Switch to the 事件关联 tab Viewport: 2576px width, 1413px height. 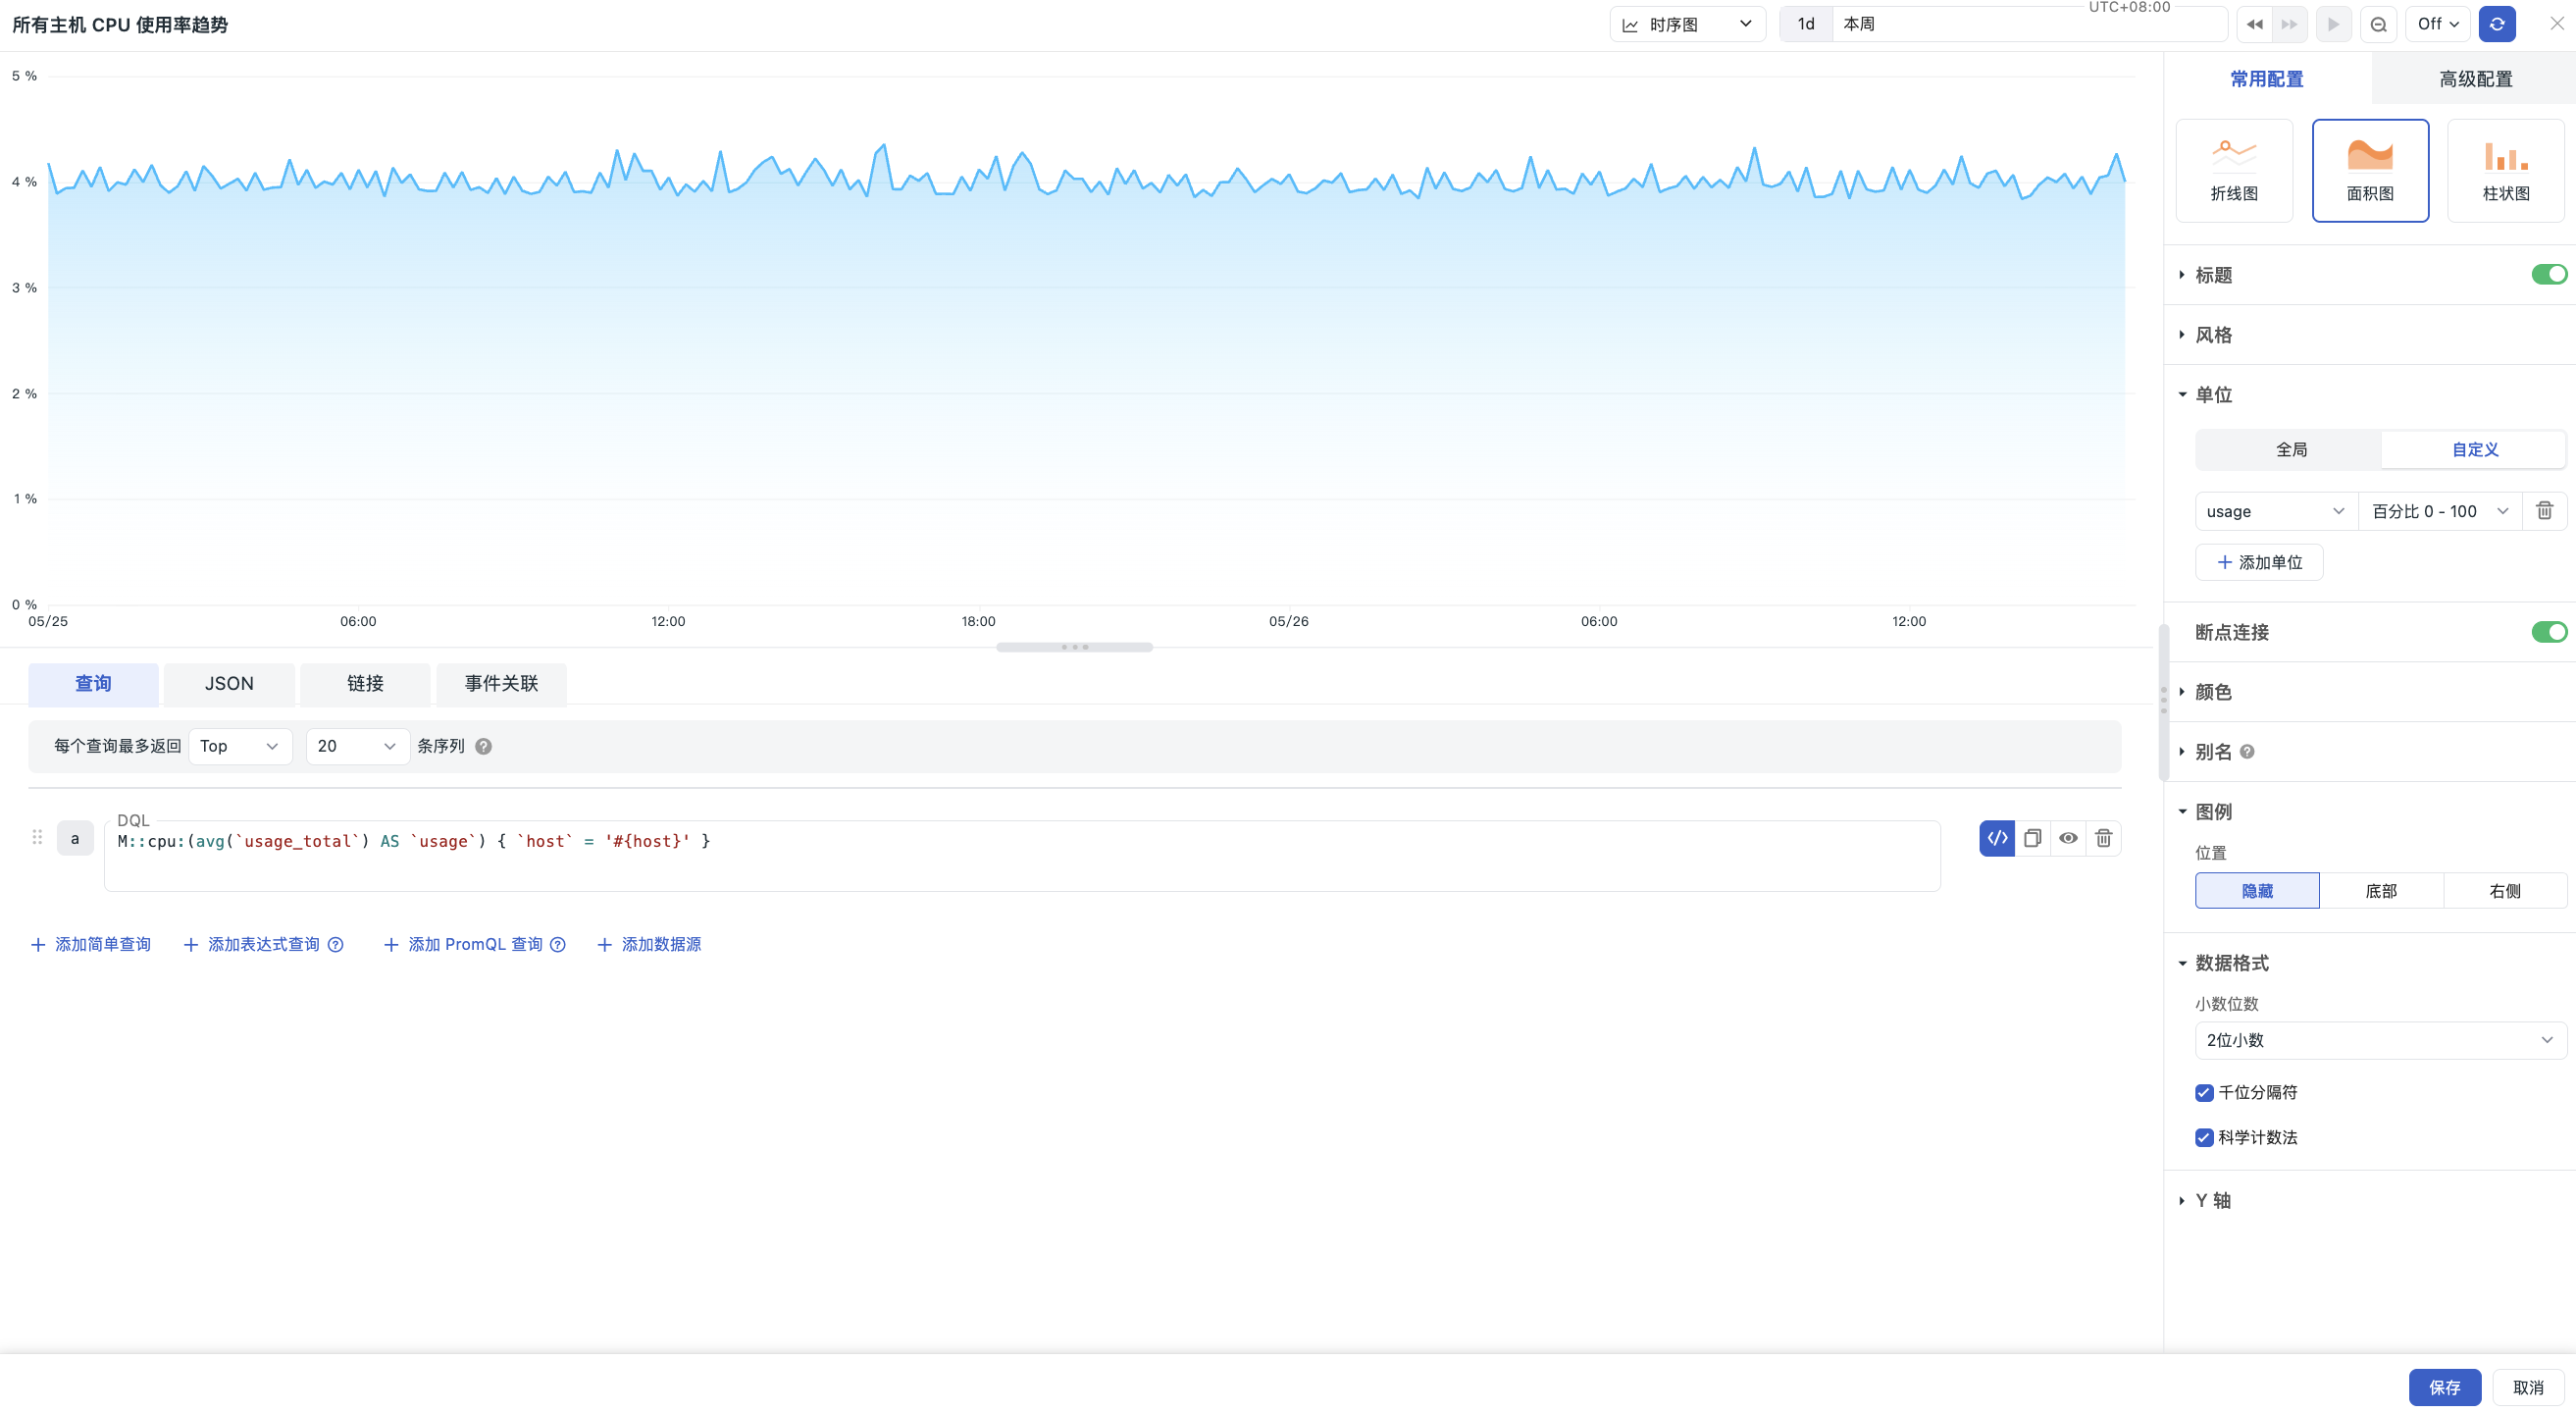tap(501, 684)
